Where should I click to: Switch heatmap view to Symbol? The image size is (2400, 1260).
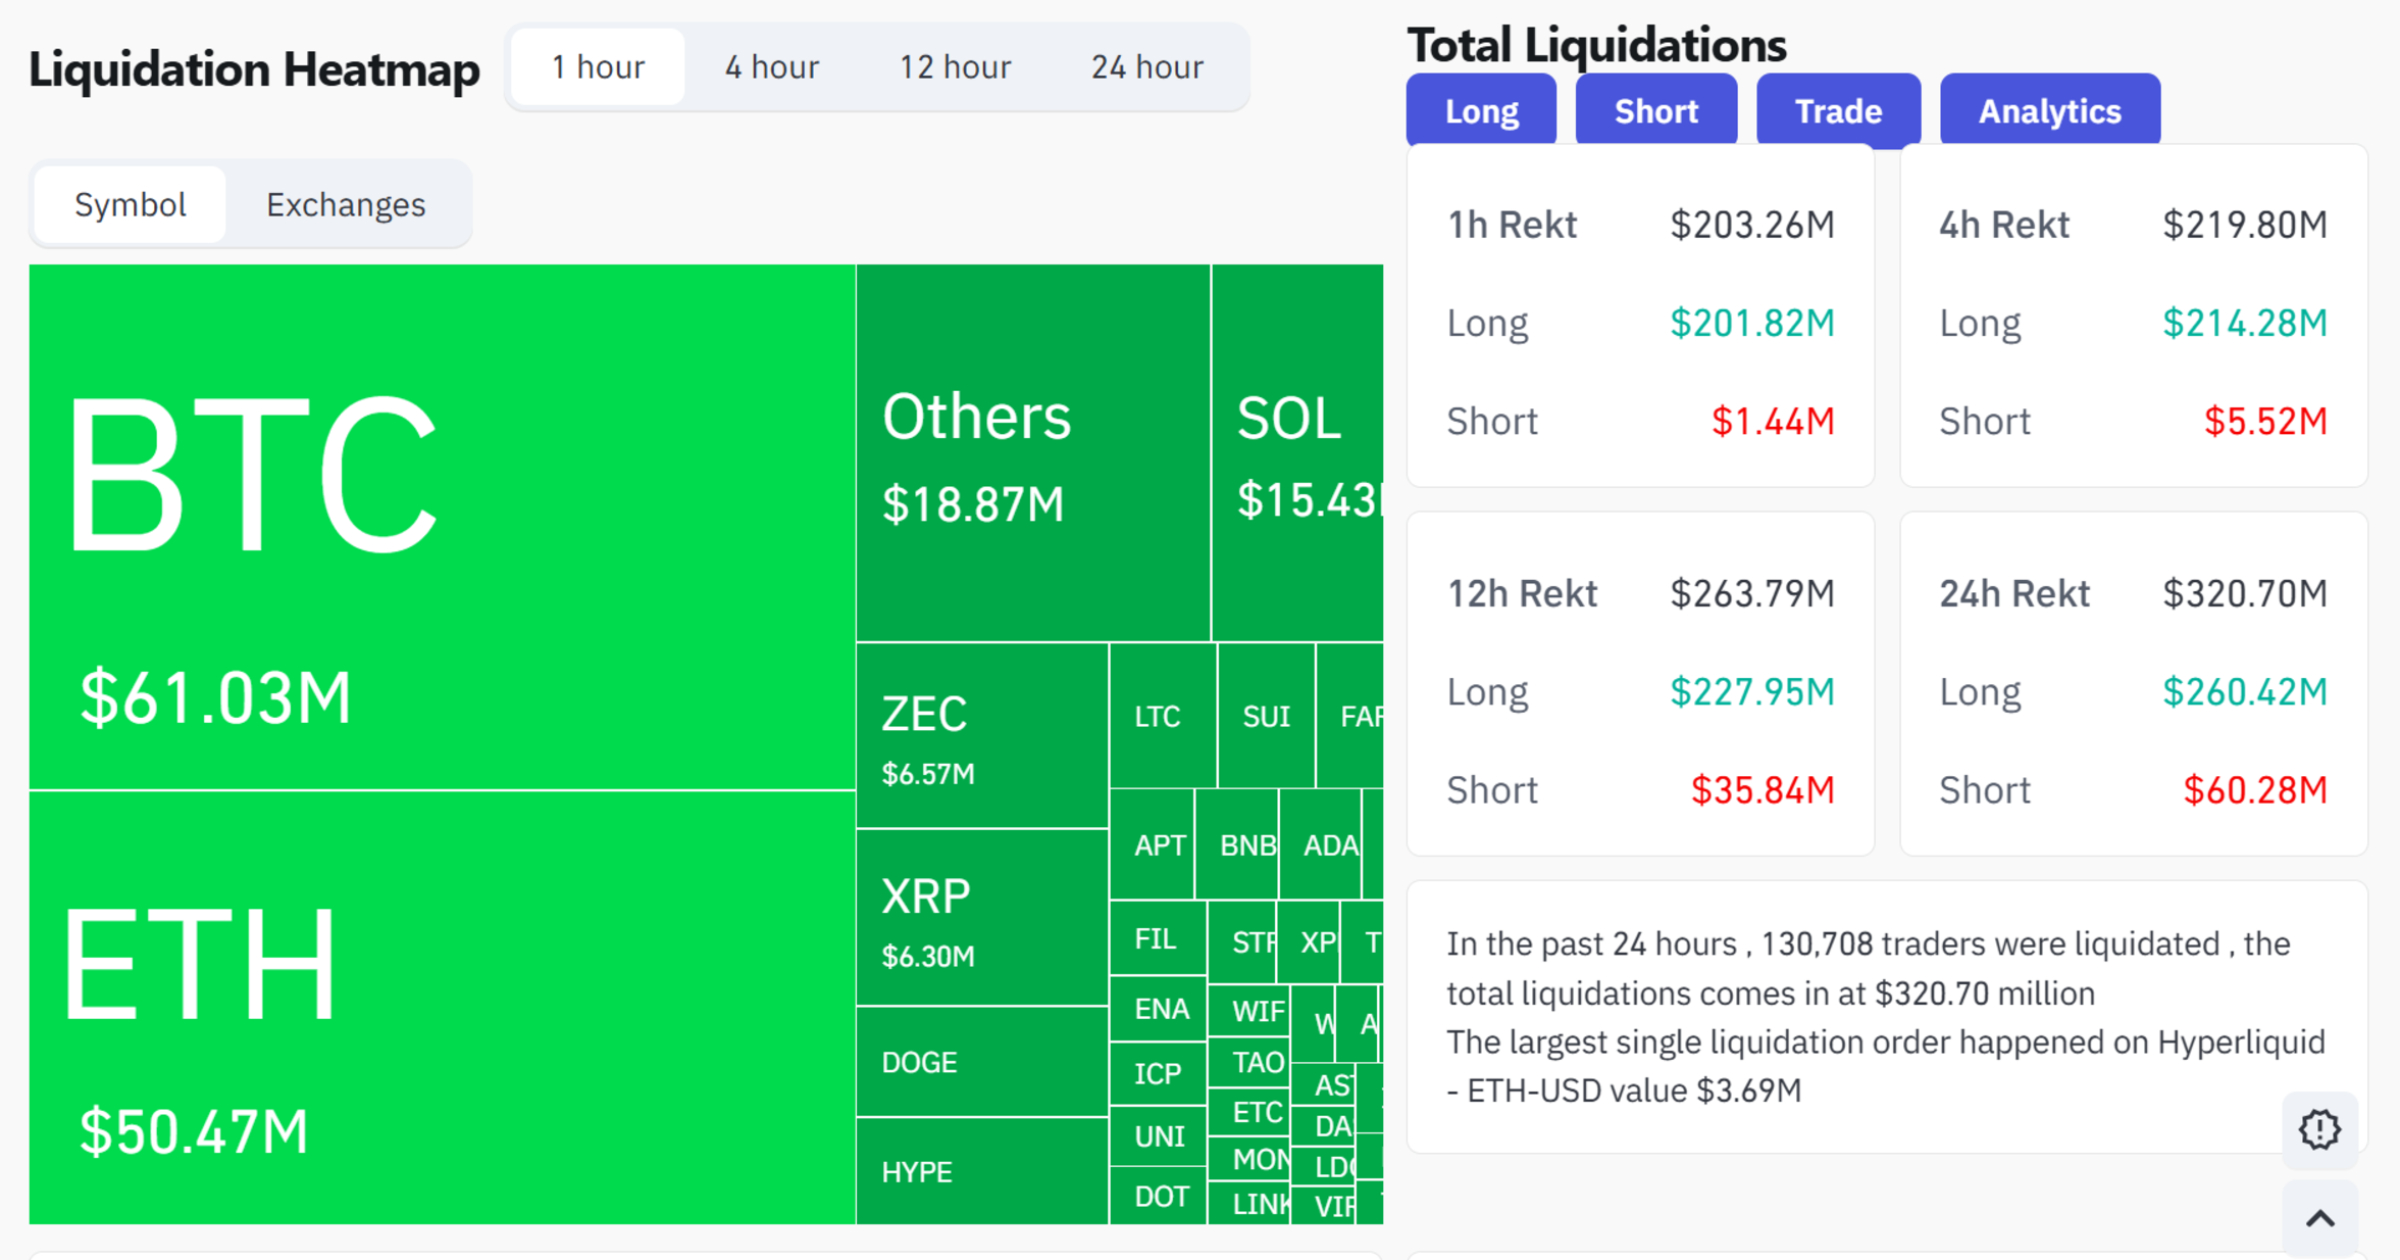[130, 204]
